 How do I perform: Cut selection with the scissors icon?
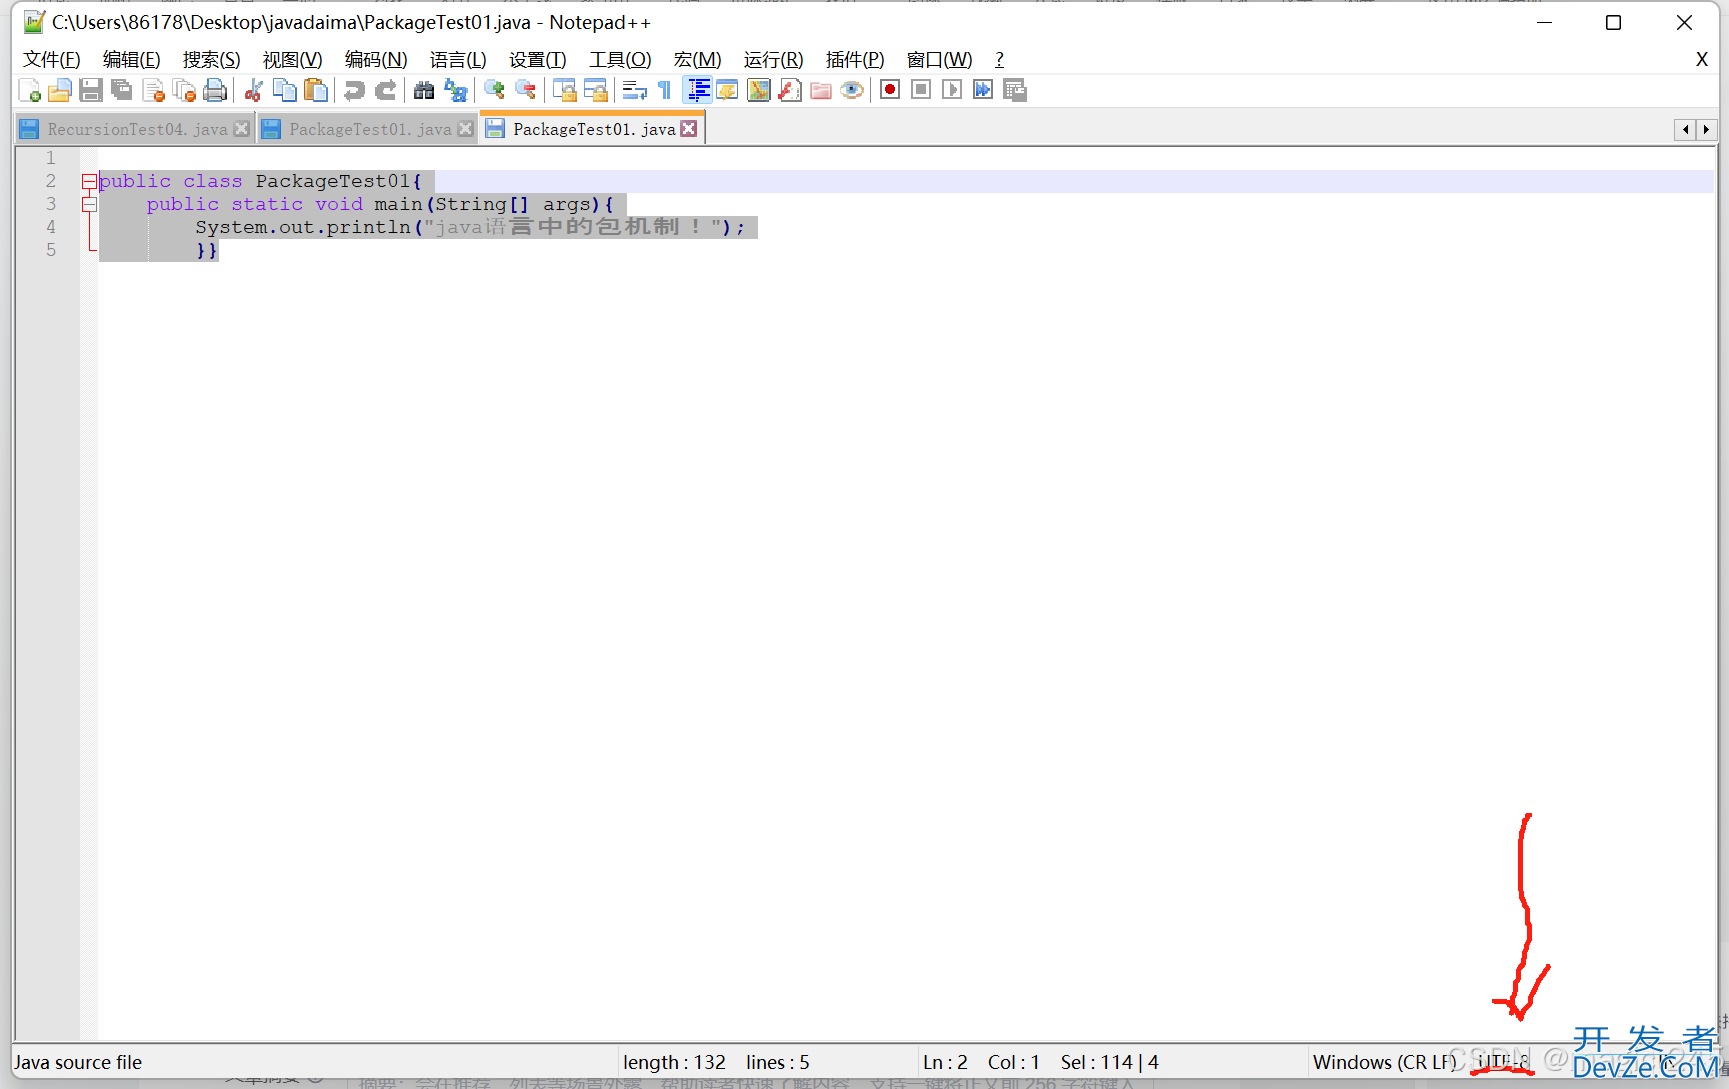coord(254,91)
